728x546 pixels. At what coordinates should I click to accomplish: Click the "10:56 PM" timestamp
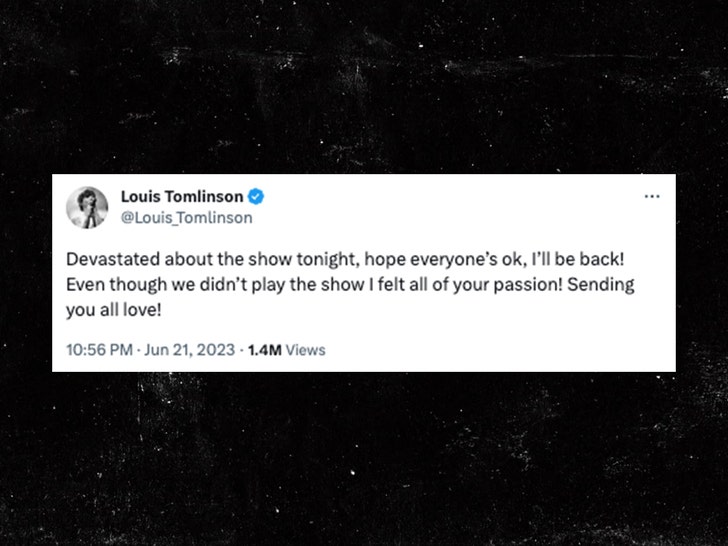click(x=100, y=350)
